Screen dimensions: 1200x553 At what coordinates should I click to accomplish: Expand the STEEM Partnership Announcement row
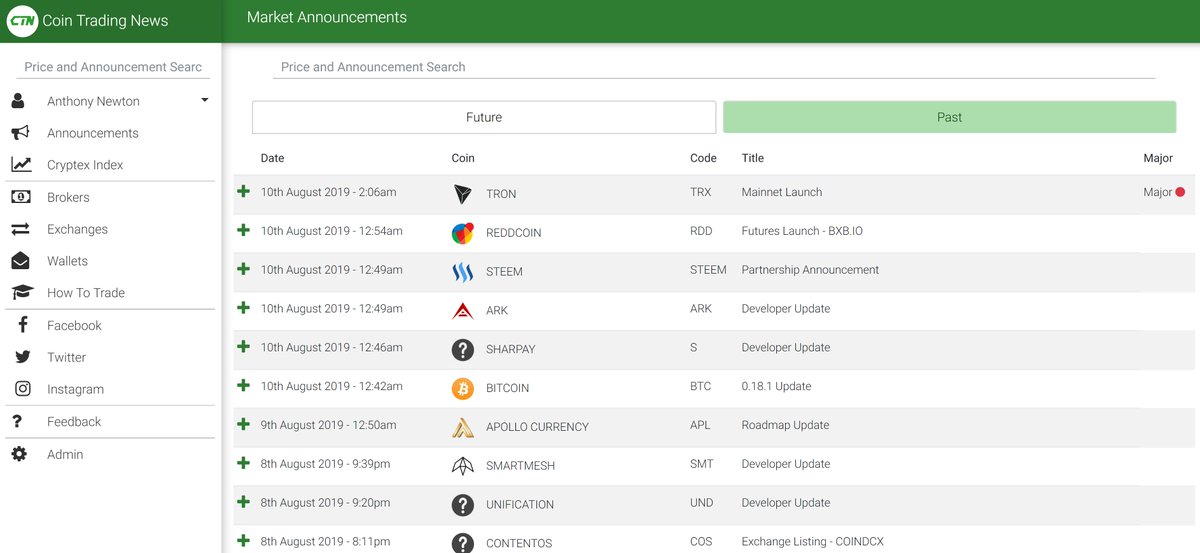pos(243,269)
